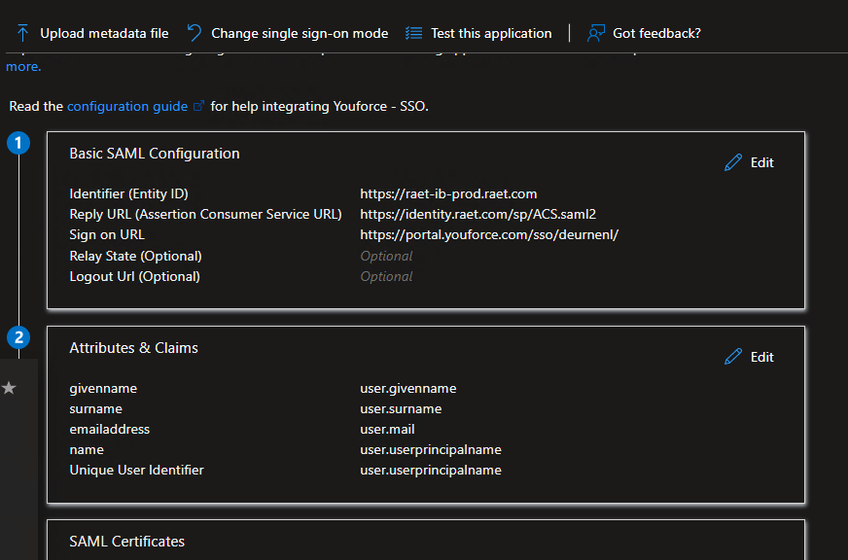
Task: Click the Test this application checklist icon
Action: pos(414,33)
